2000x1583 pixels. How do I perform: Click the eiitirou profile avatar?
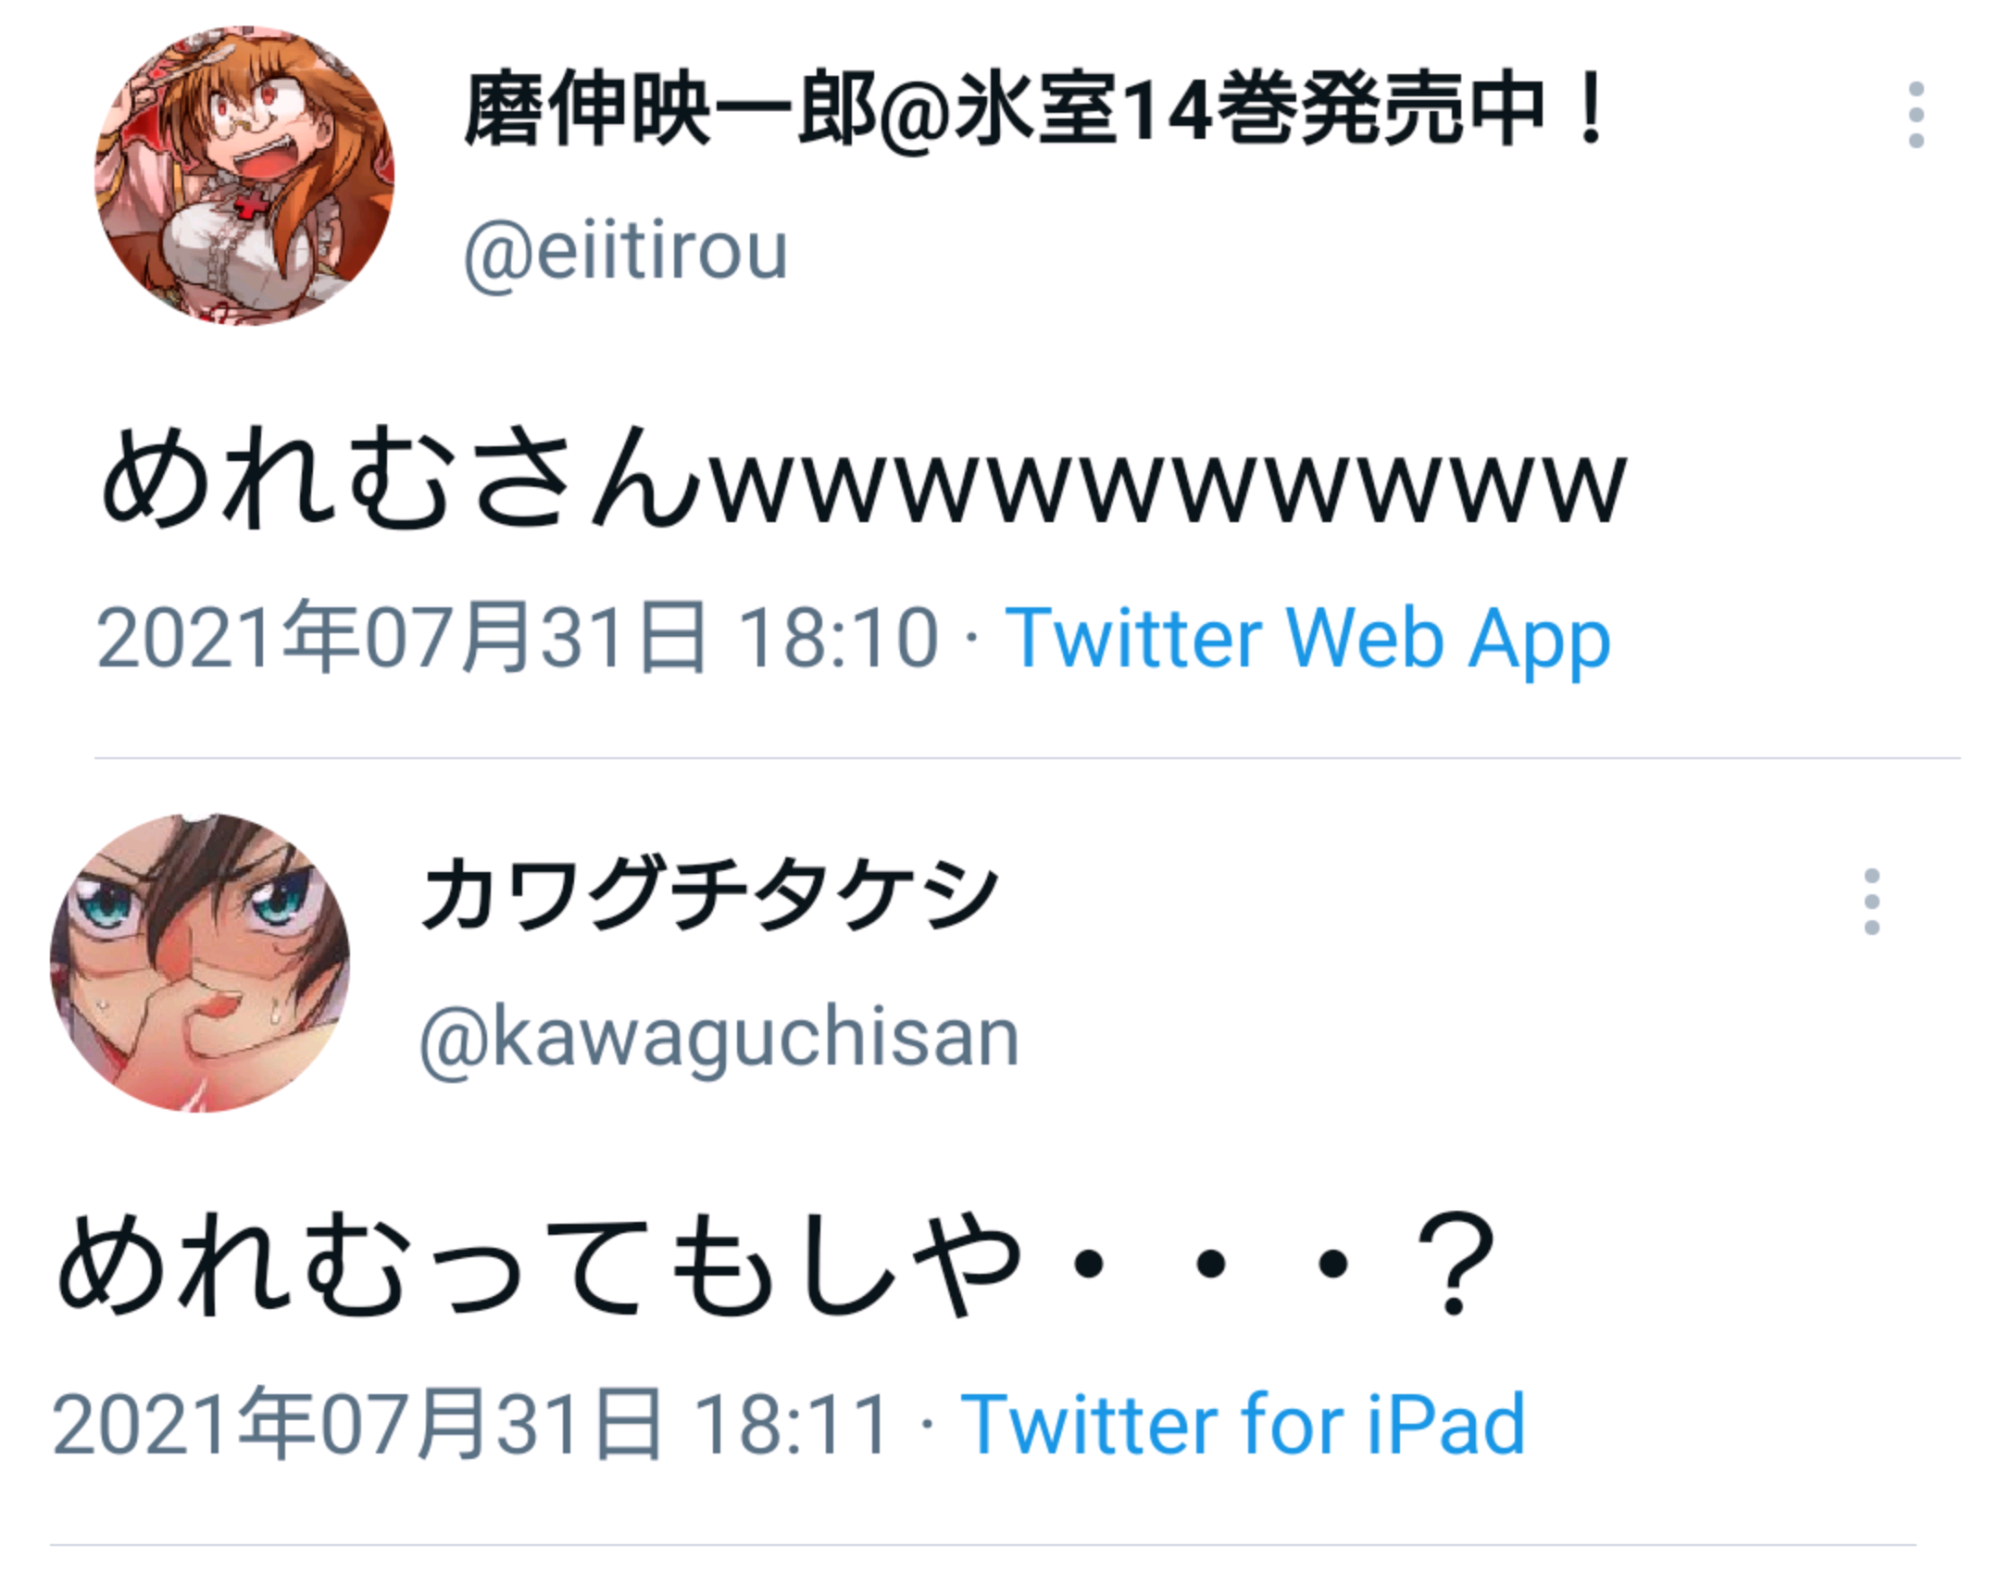(244, 176)
